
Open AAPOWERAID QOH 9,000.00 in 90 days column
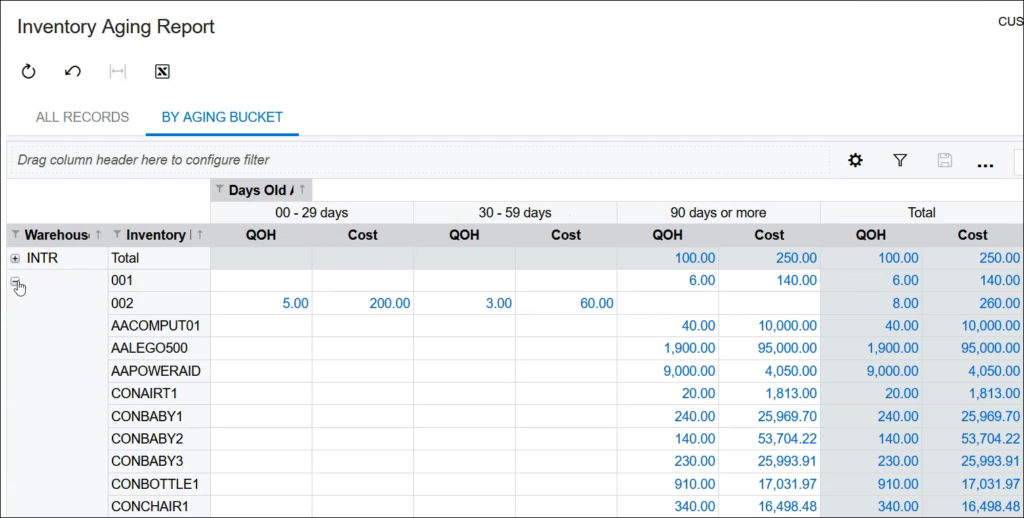tap(689, 371)
